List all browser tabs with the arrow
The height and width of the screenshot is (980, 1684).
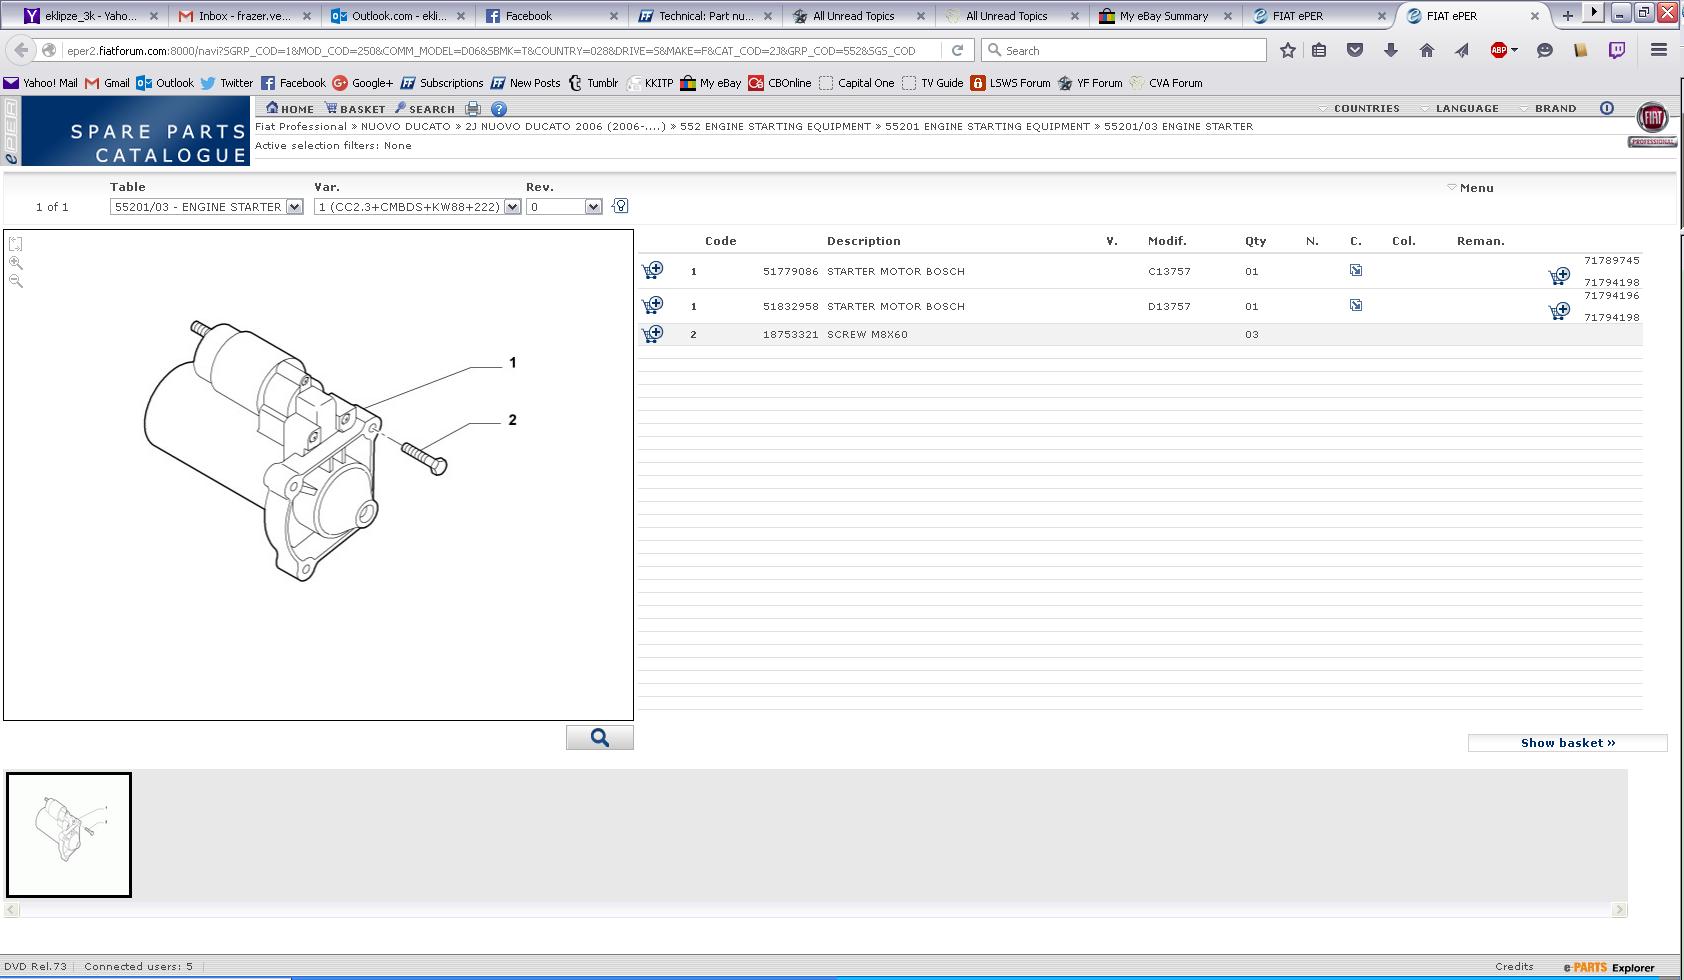(1593, 13)
